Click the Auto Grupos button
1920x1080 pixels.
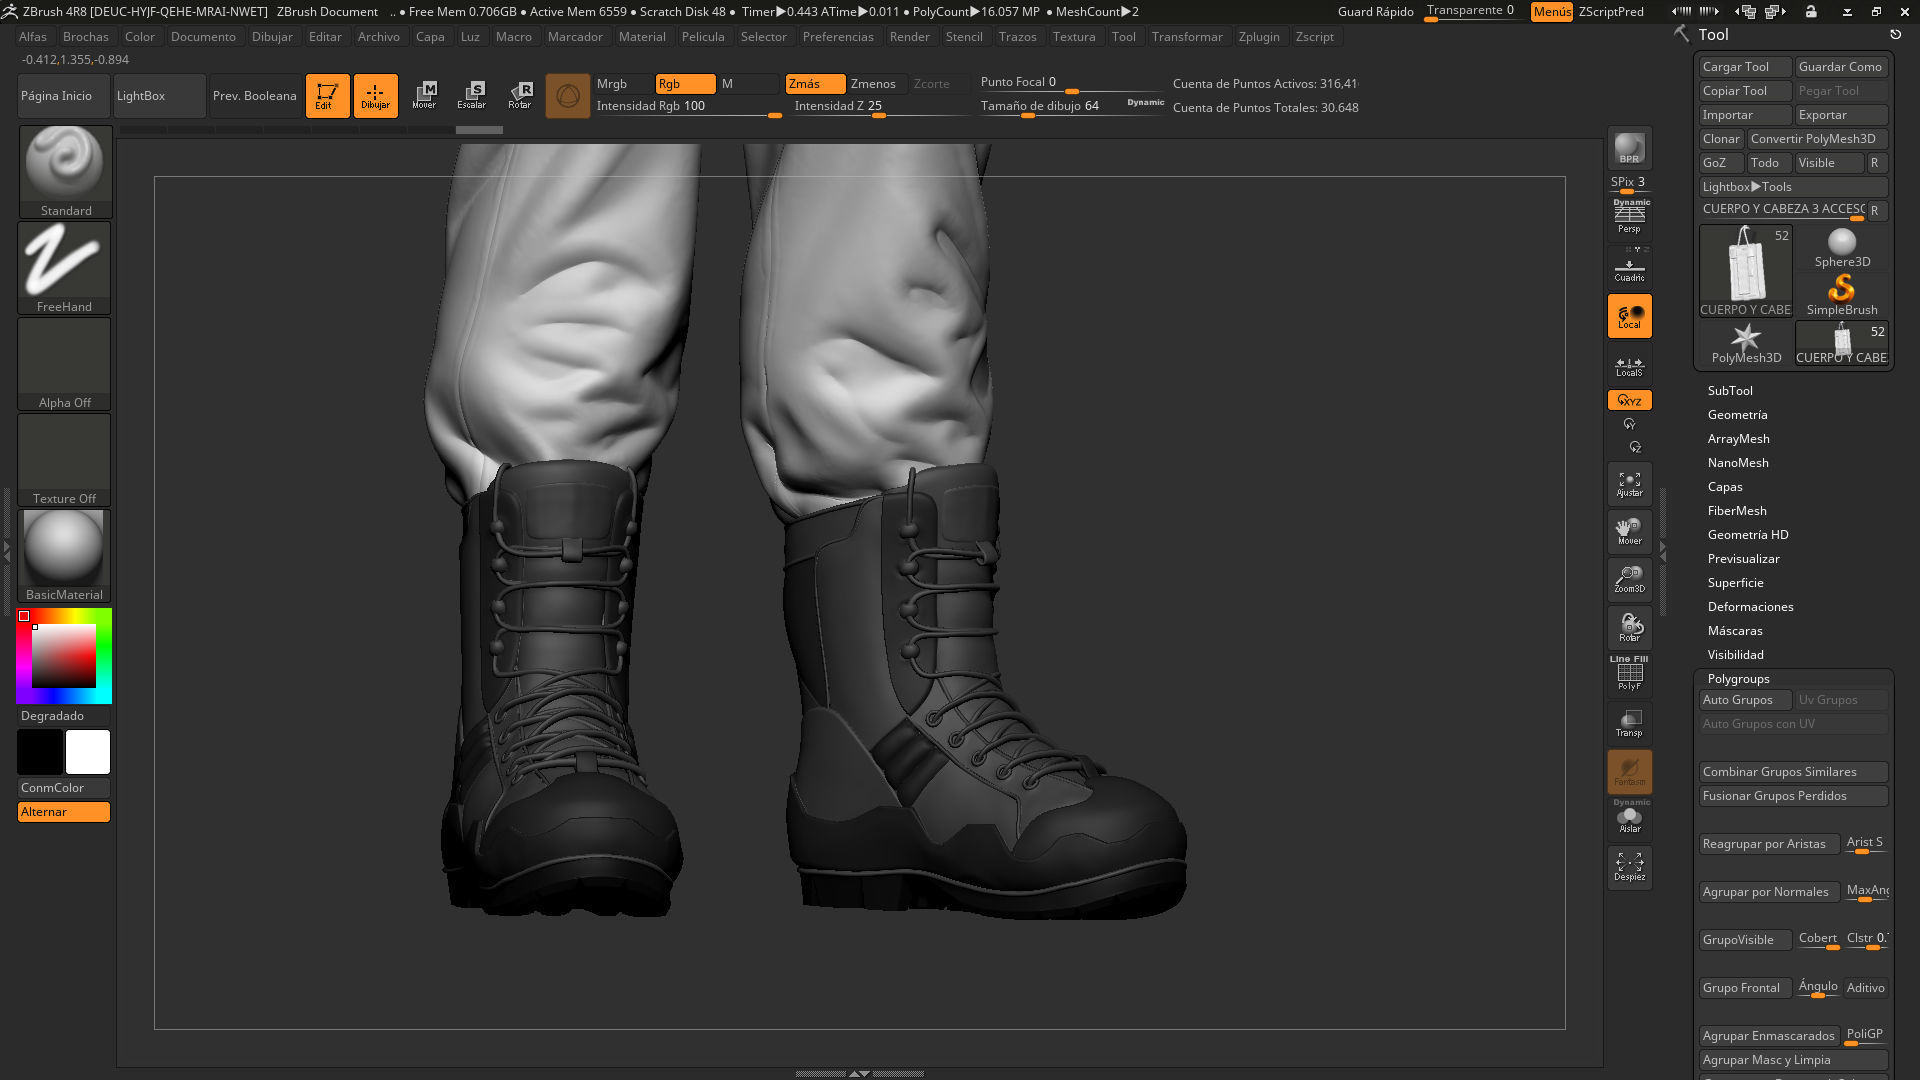[x=1745, y=700]
